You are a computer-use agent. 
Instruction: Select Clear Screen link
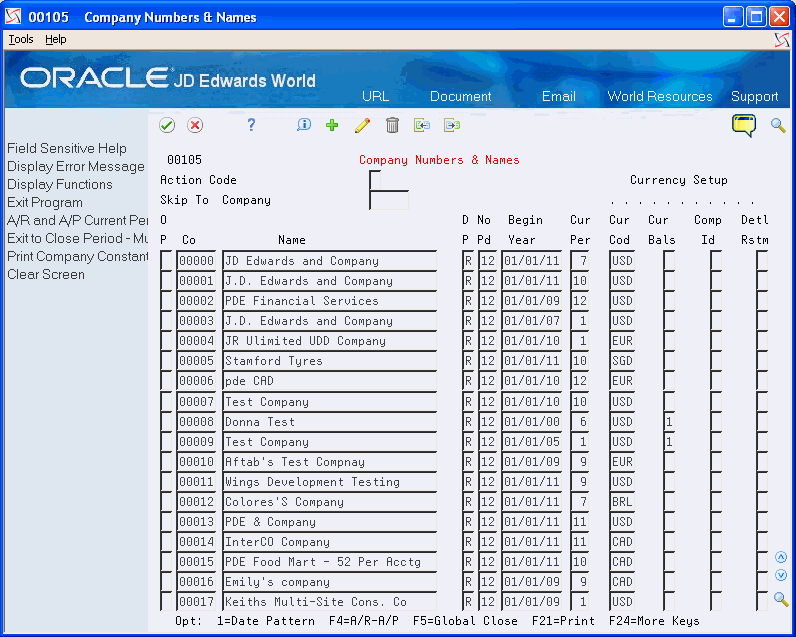coord(46,275)
